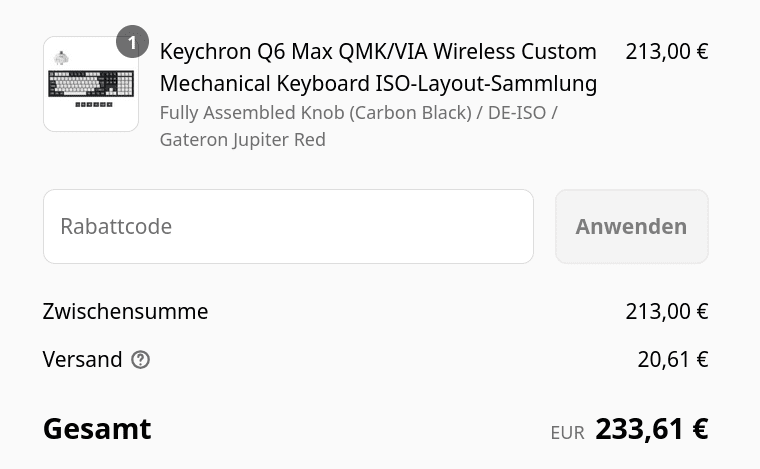Click the small switch icon in product thumbnail
The height and width of the screenshot is (469, 760).
point(61,58)
